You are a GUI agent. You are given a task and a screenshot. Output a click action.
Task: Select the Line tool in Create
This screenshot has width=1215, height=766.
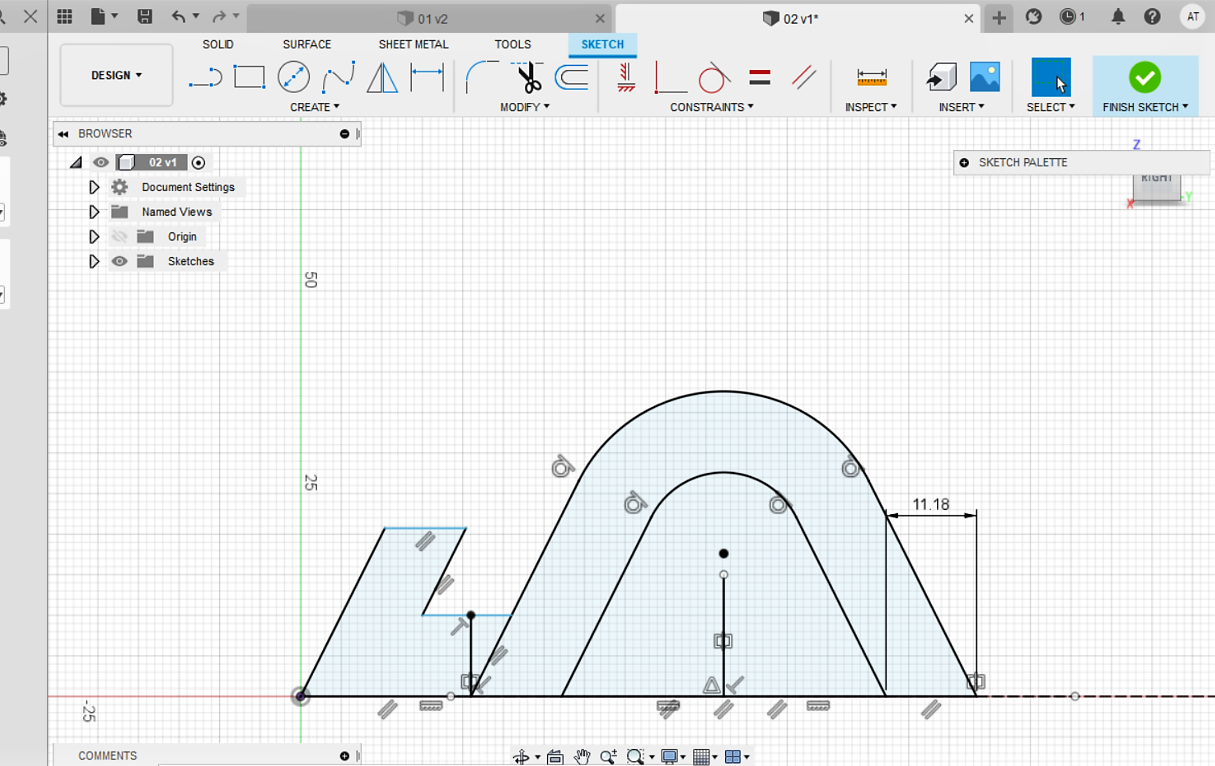(205, 77)
